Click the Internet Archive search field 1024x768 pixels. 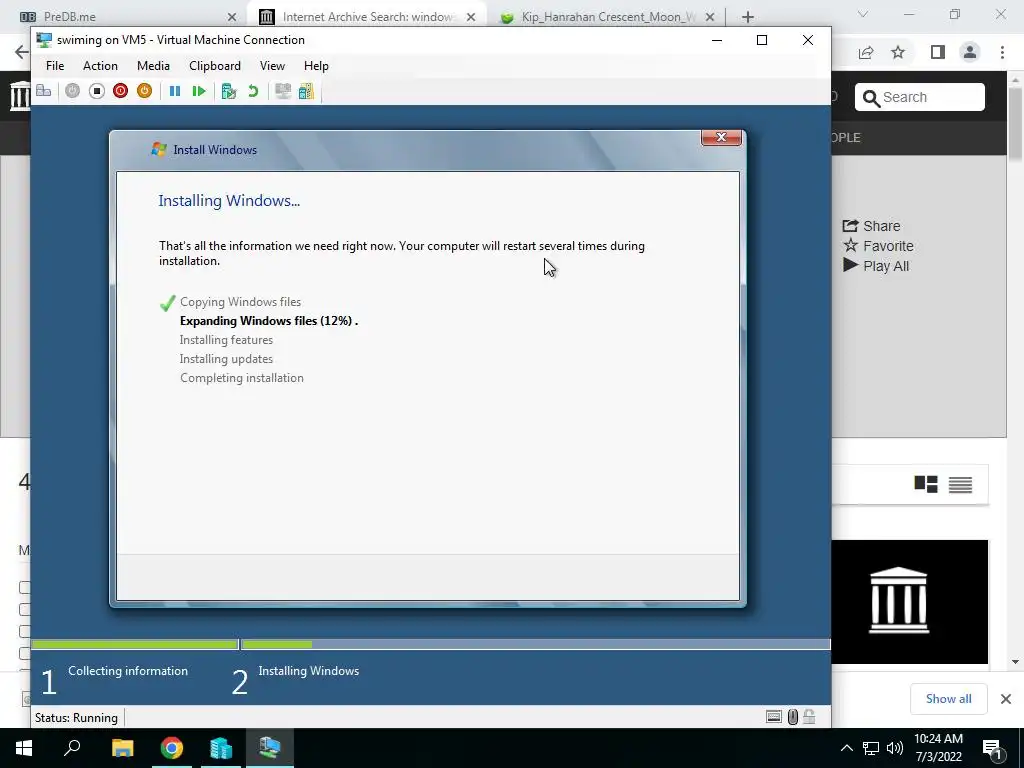click(x=920, y=97)
